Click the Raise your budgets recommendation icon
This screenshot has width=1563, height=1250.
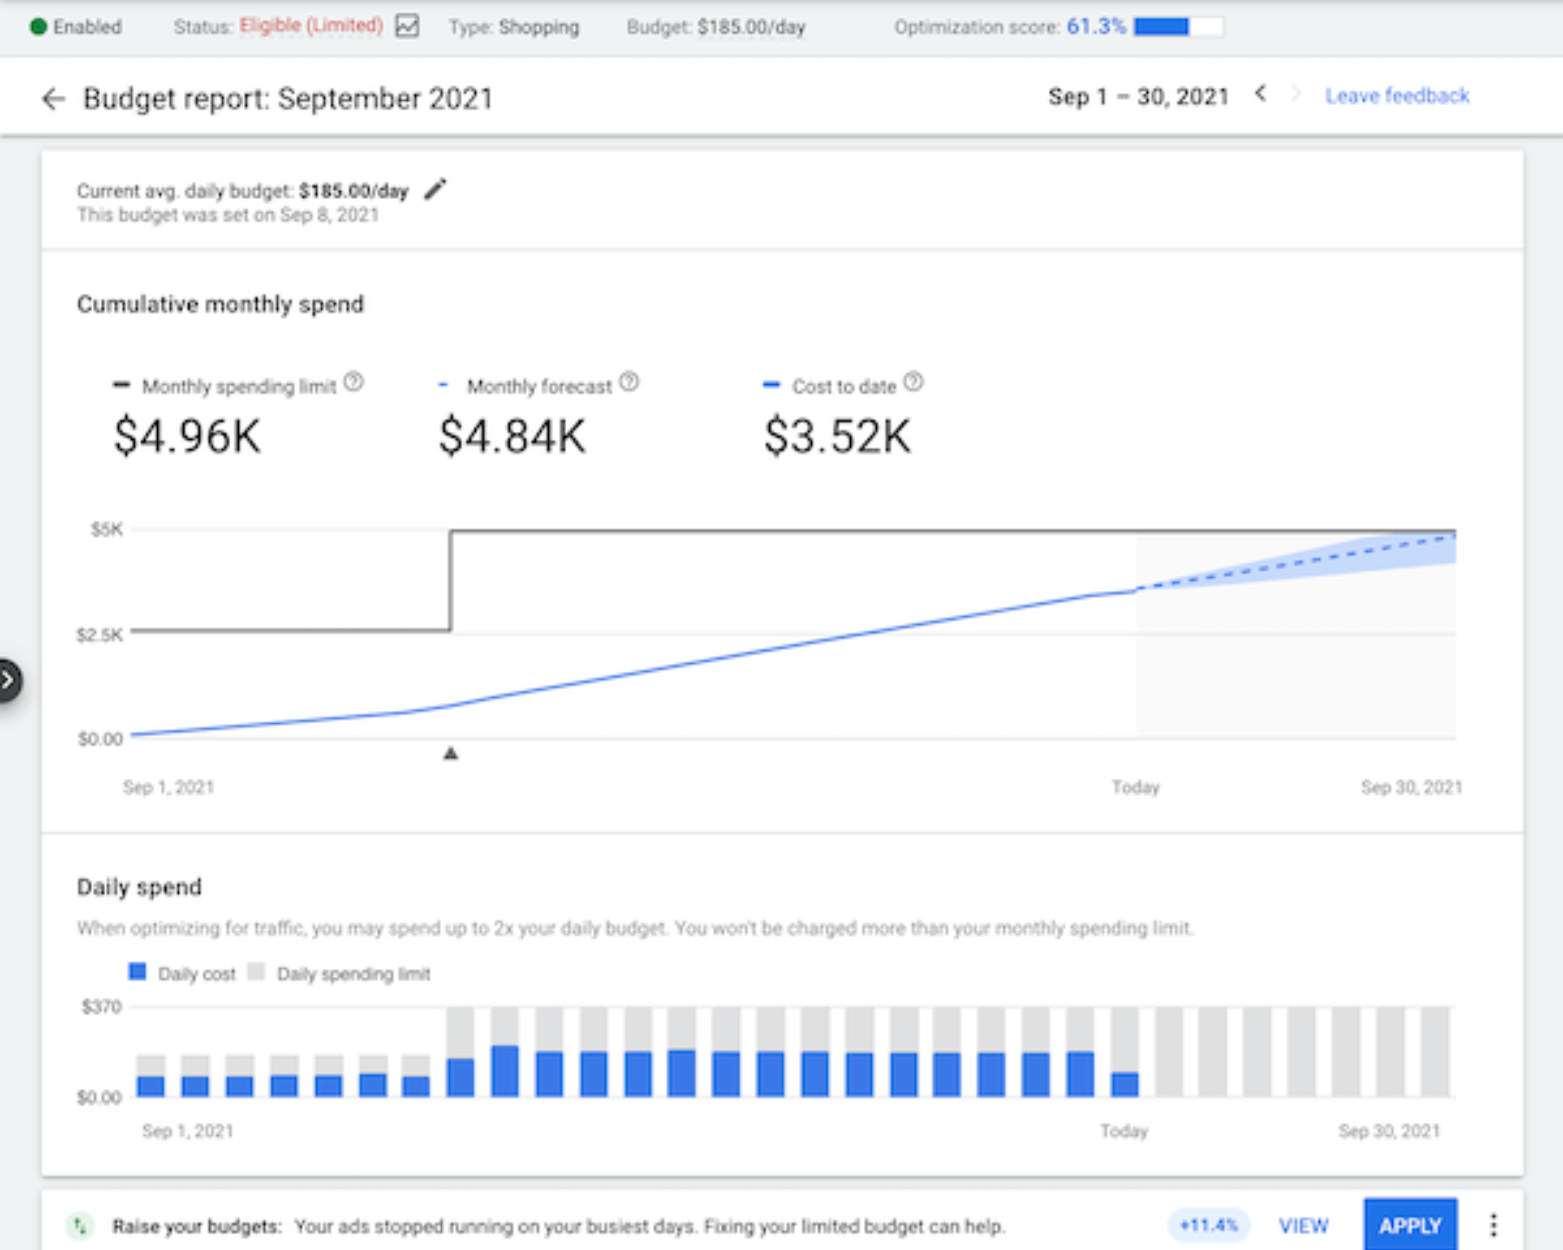[x=80, y=1225]
